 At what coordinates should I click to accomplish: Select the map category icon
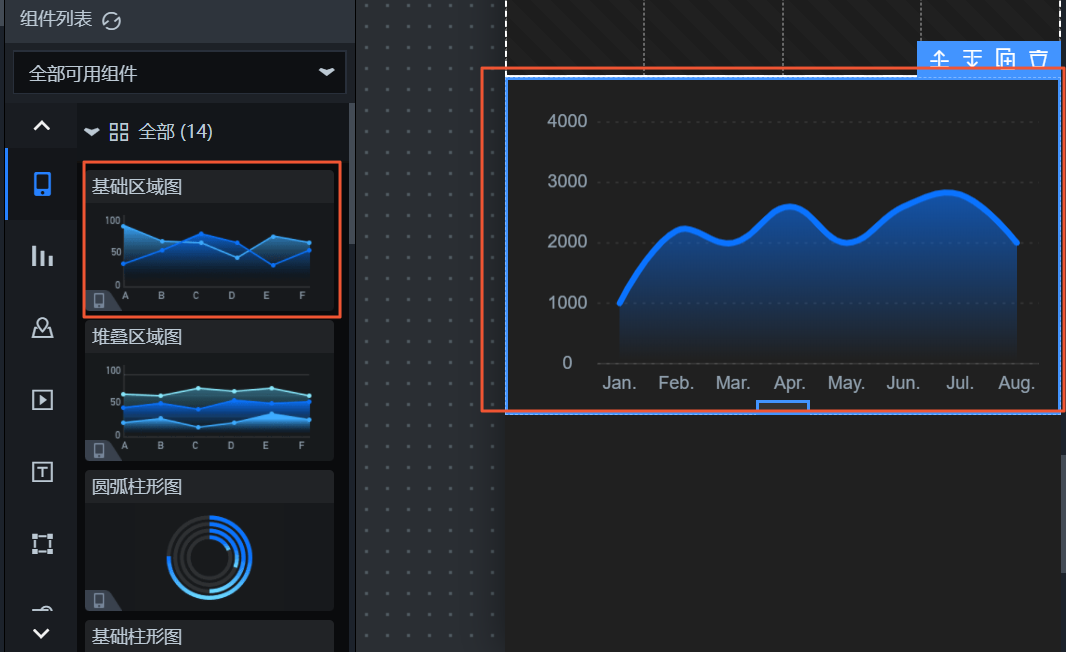tap(42, 328)
